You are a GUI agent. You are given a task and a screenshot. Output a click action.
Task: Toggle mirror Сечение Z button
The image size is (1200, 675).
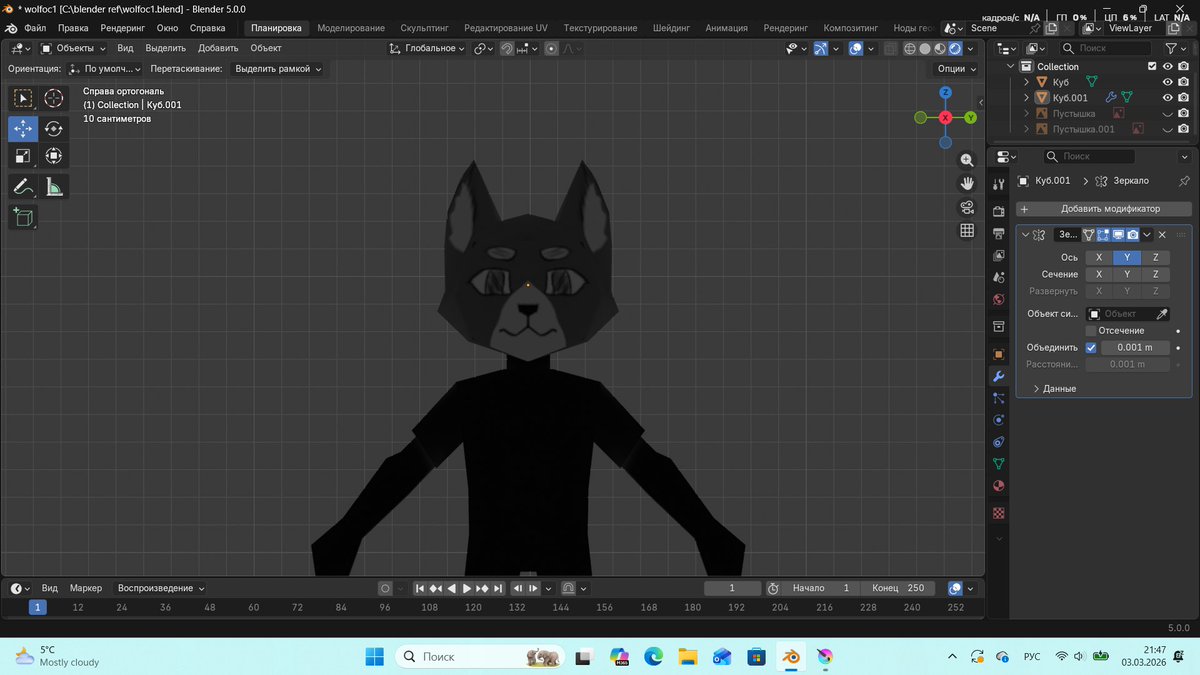pos(1155,274)
